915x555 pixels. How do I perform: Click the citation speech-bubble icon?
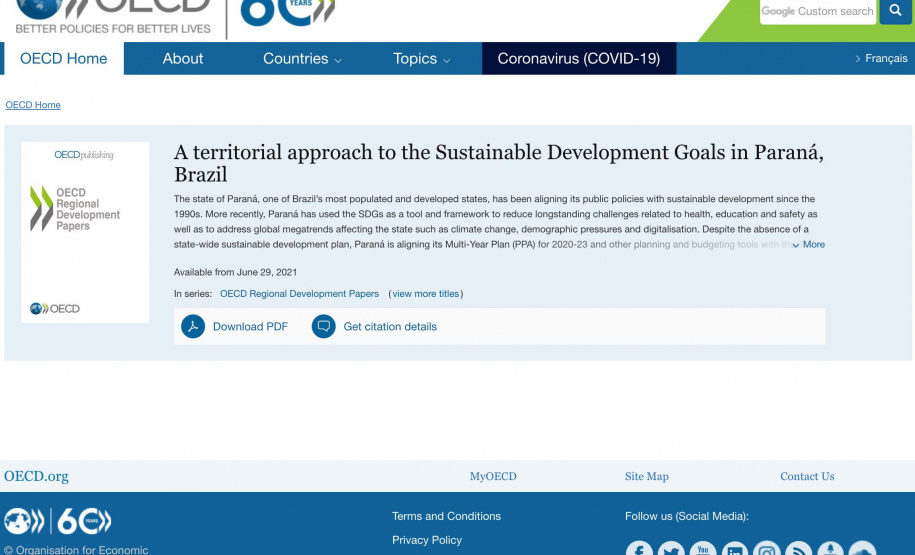pos(323,326)
